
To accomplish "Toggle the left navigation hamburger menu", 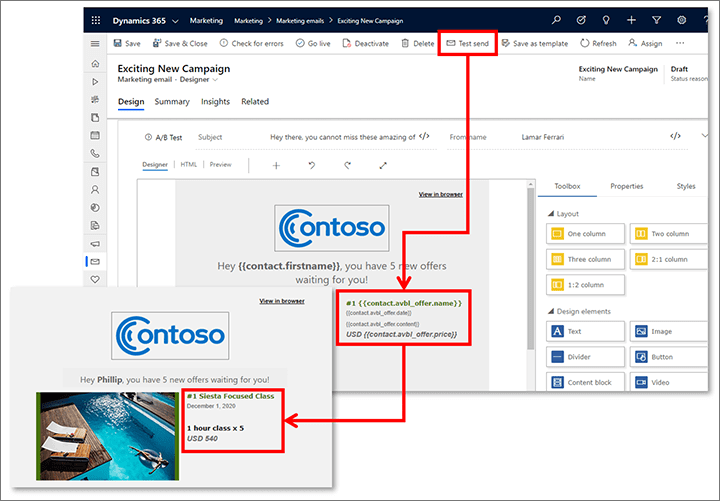I will 95,44.
